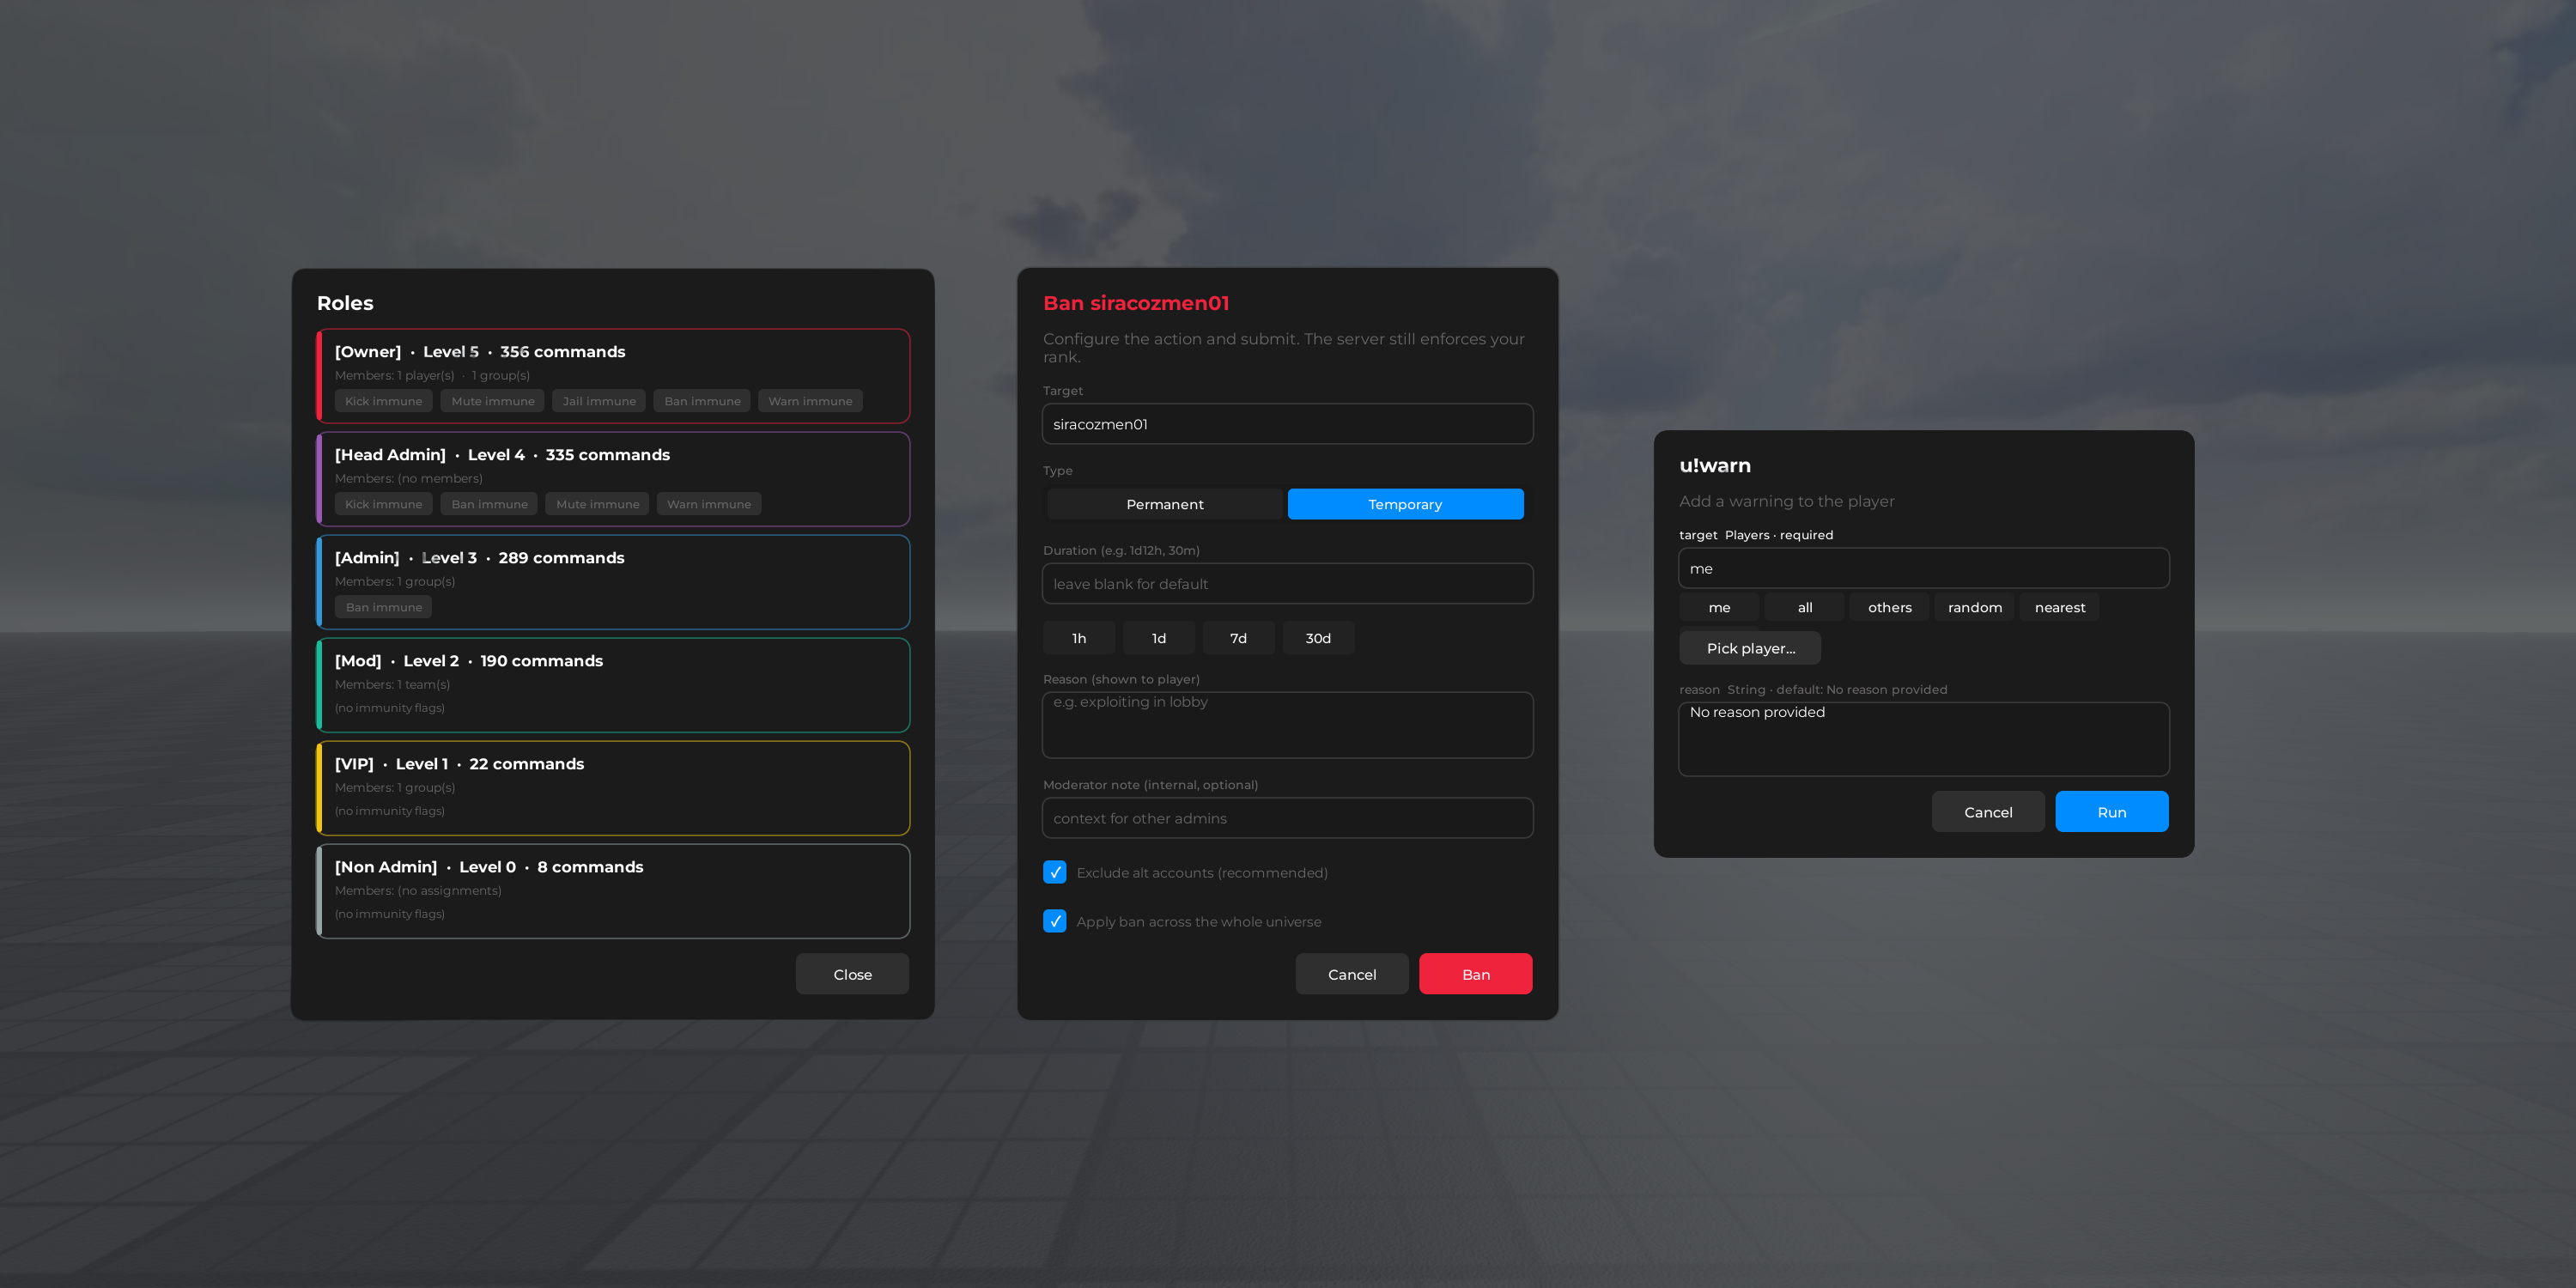The image size is (2576, 1288).
Task: Choose the 1h duration preset
Action: 1079,638
